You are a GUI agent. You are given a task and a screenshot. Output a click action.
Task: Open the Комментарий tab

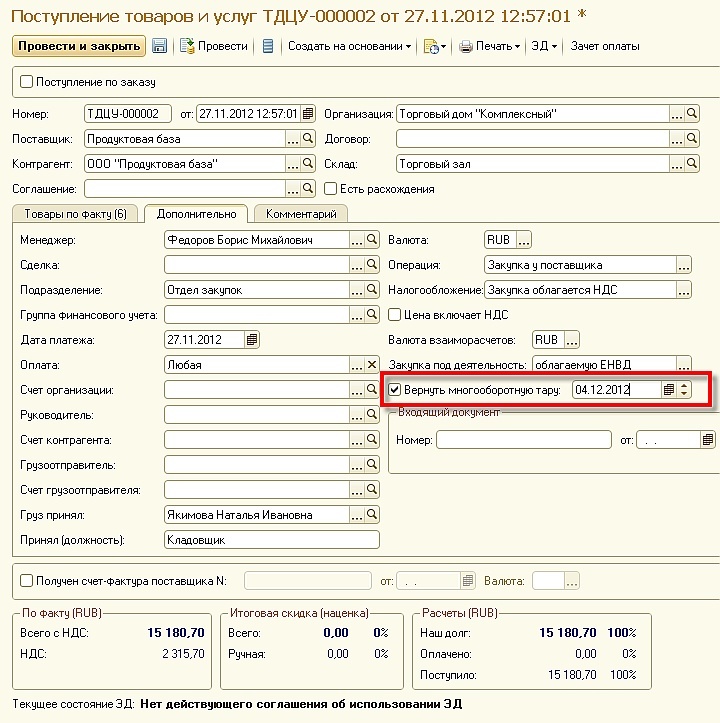(301, 214)
